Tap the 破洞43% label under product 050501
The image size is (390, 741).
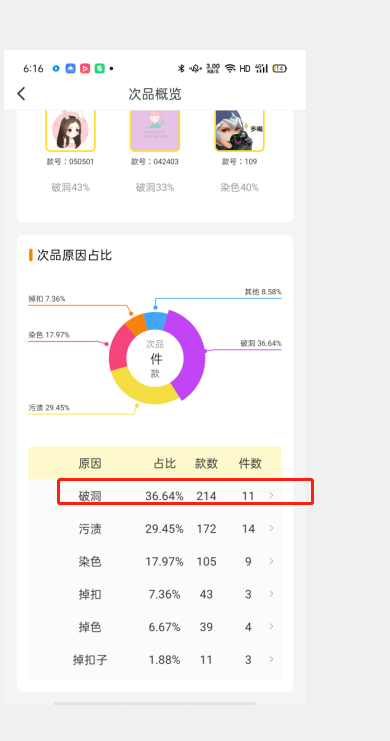click(70, 188)
